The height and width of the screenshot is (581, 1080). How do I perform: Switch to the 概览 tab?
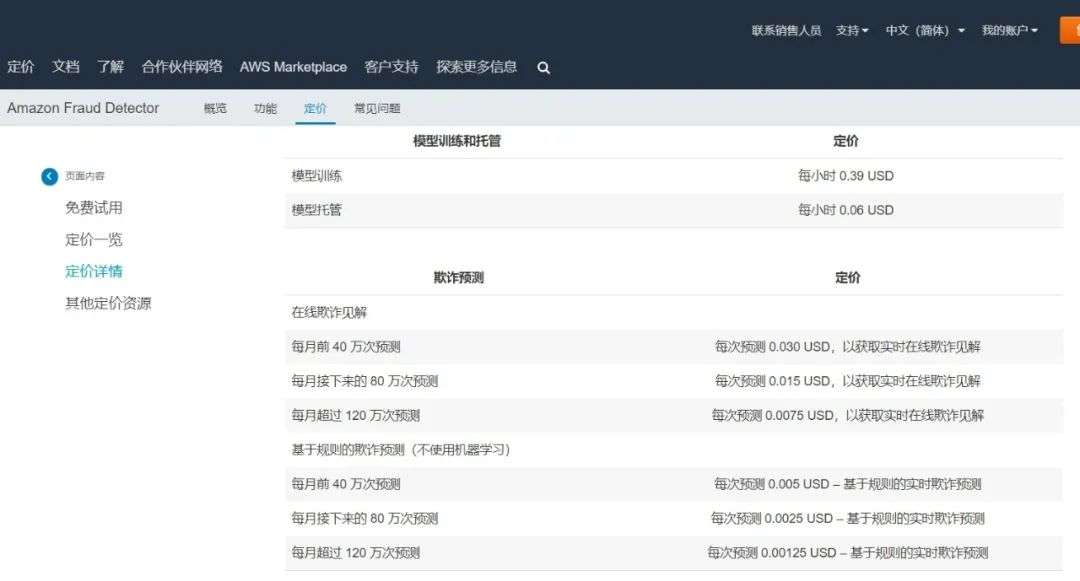(215, 108)
